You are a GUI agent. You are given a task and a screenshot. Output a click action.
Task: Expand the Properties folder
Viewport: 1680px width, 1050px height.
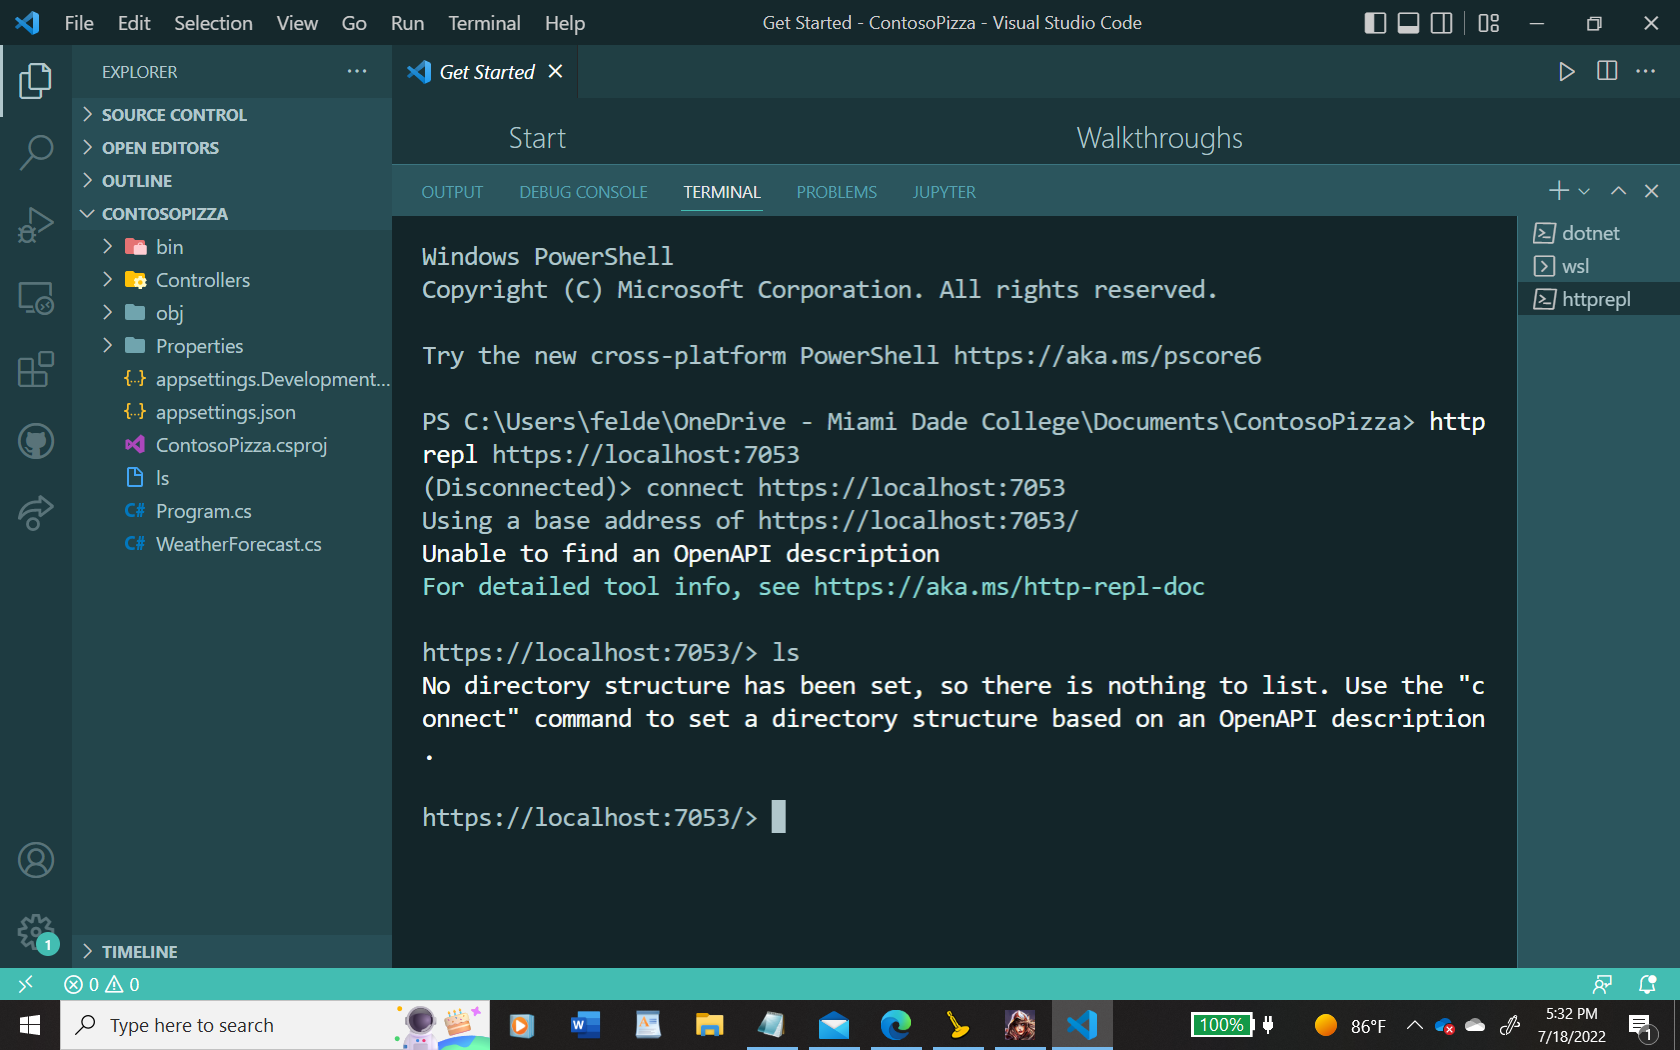click(232, 346)
